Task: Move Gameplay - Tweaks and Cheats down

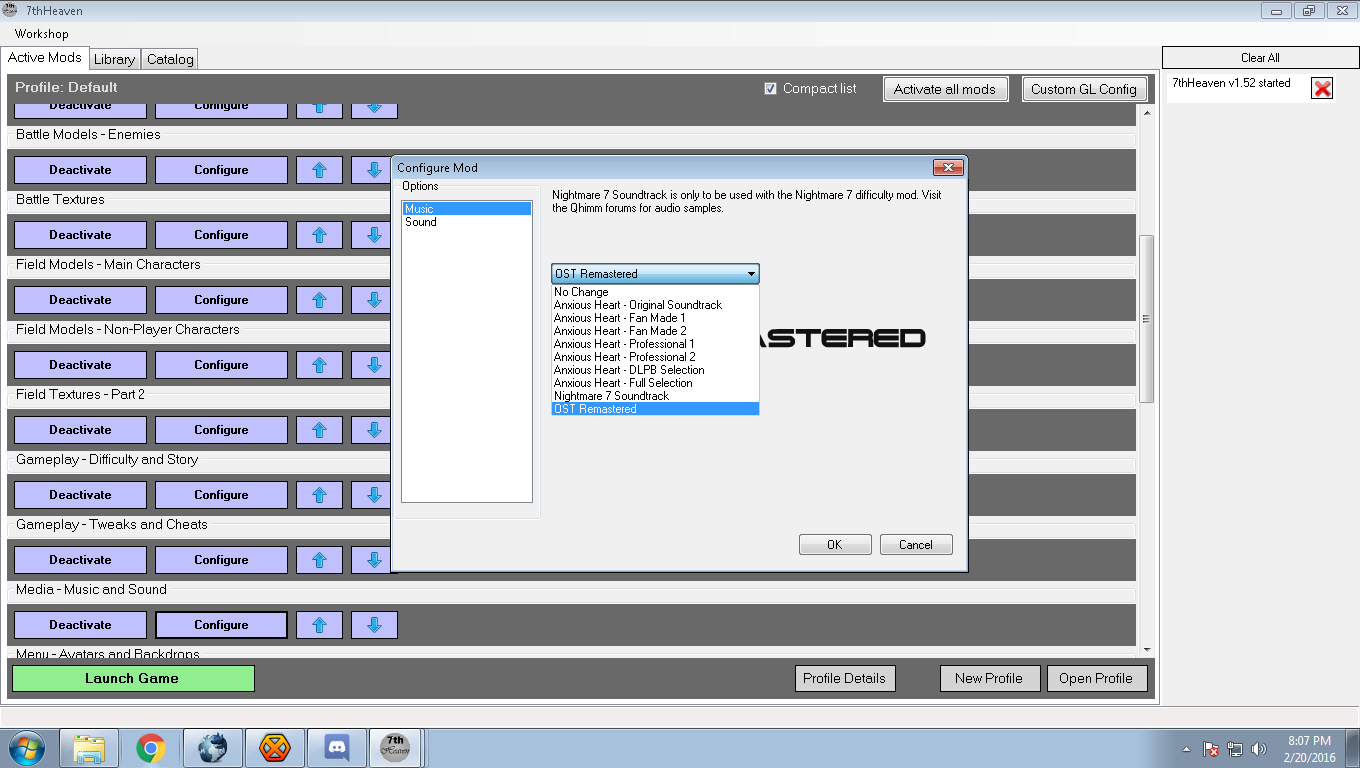Action: click(x=371, y=560)
